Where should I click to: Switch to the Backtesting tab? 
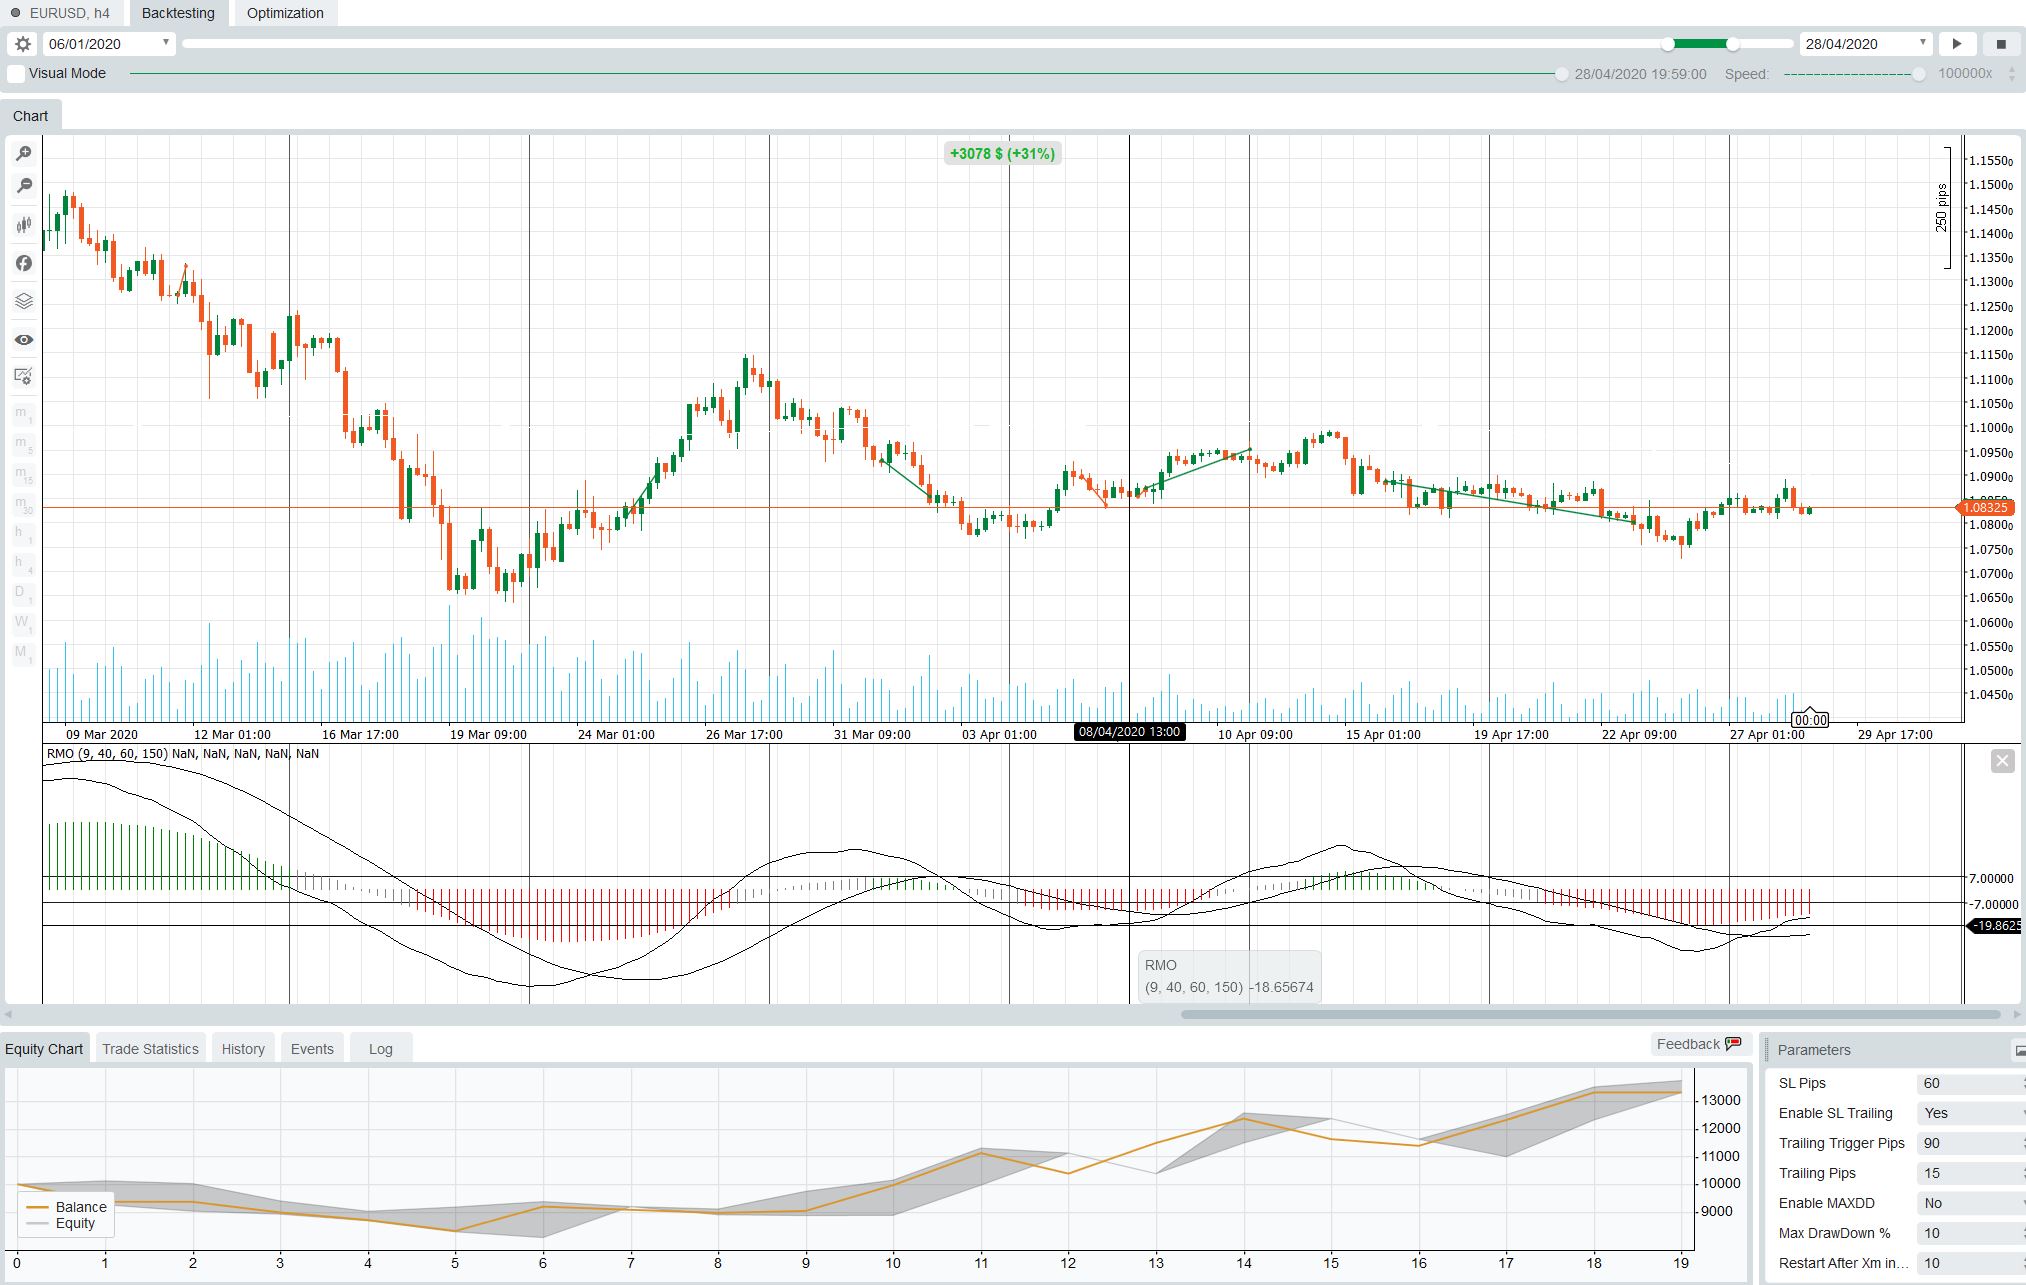(x=178, y=13)
